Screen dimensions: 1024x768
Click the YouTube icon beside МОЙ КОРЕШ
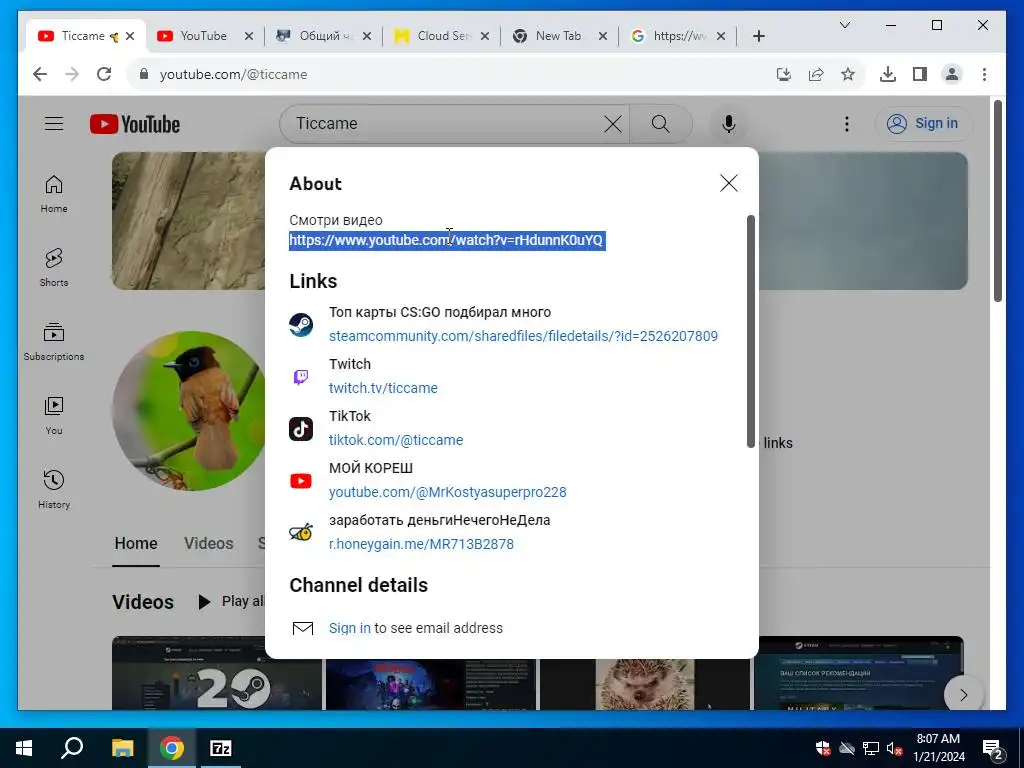point(301,481)
